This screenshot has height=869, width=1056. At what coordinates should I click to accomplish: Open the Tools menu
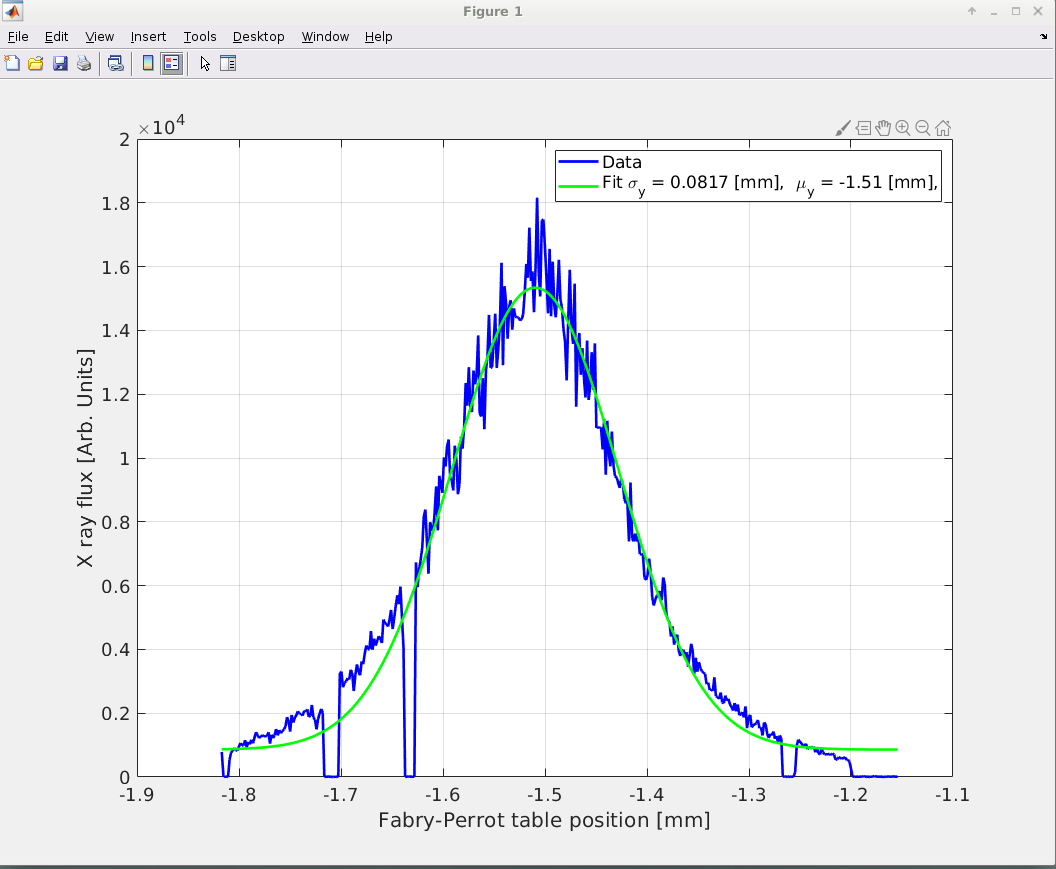pyautogui.click(x=200, y=36)
